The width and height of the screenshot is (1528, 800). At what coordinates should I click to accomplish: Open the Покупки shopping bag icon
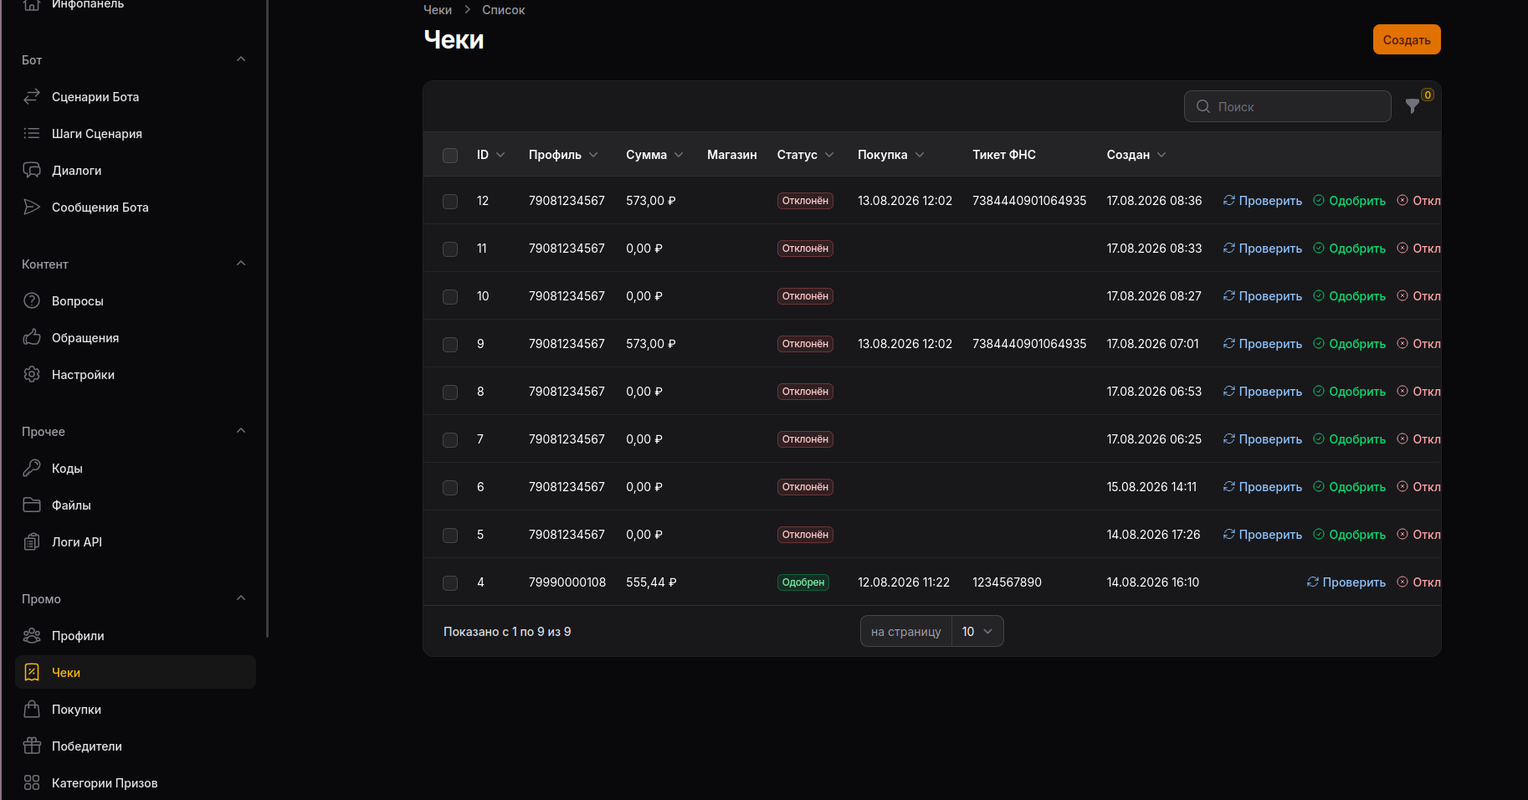pyautogui.click(x=32, y=710)
